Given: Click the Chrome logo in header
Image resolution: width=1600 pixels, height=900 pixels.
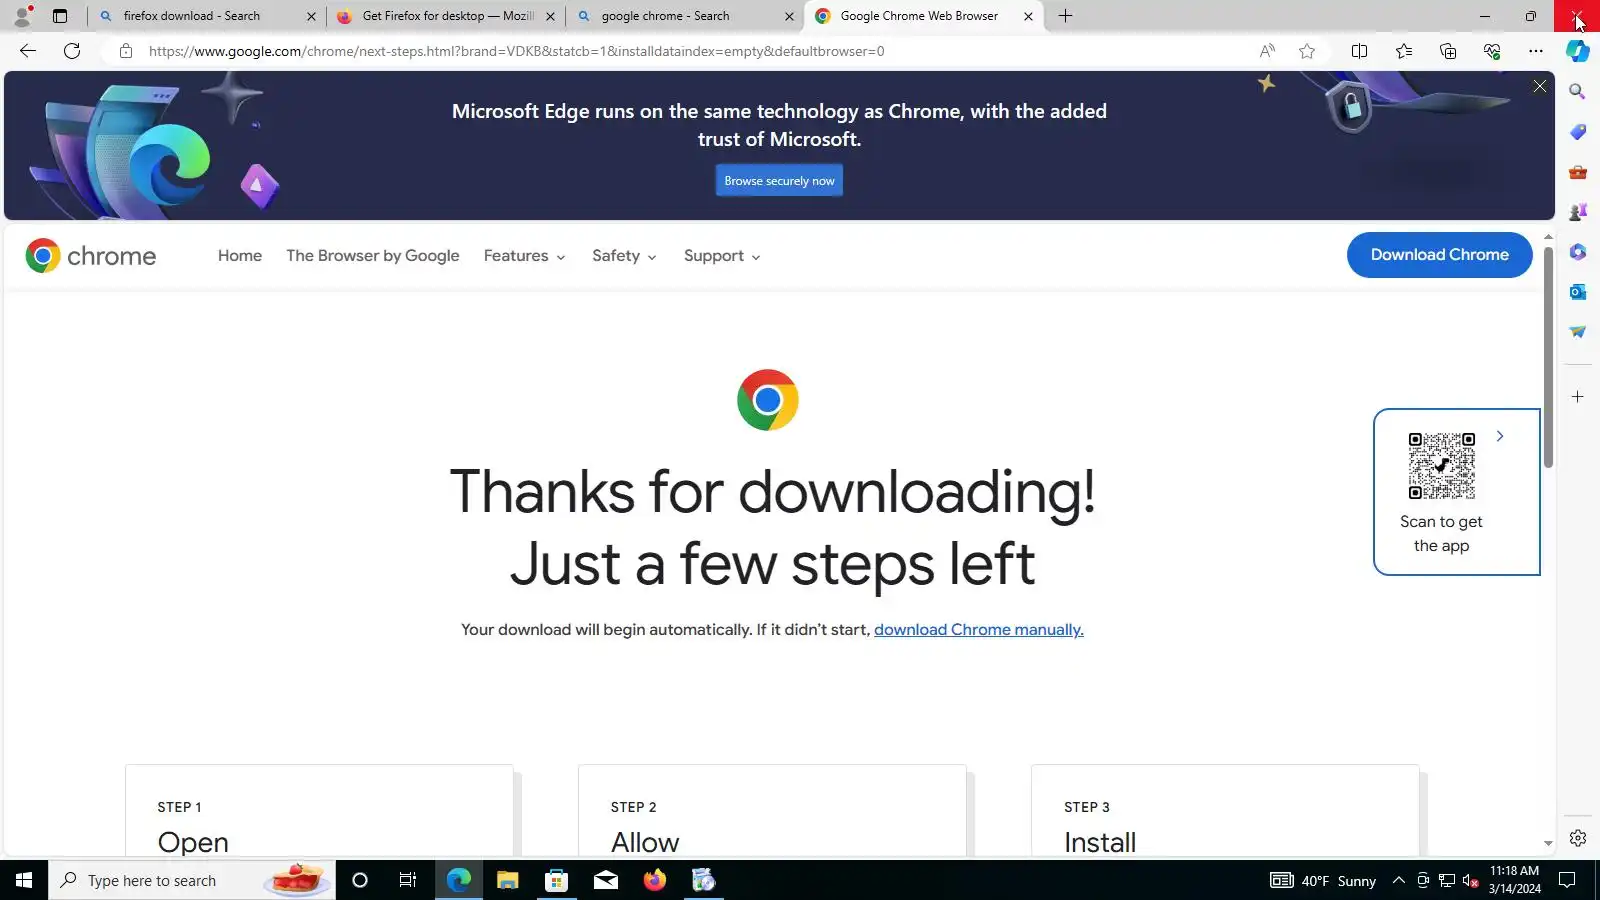Looking at the screenshot, I should 91,256.
